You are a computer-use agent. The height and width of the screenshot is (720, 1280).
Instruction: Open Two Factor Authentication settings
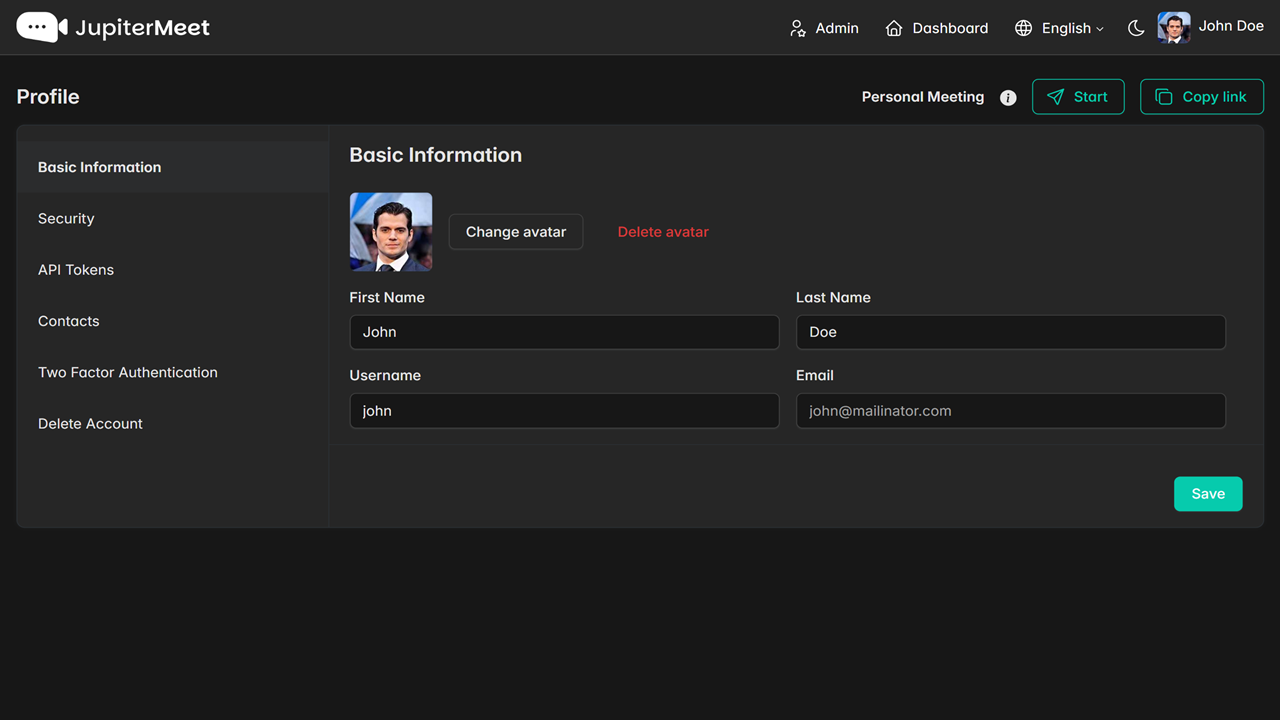[x=128, y=372]
